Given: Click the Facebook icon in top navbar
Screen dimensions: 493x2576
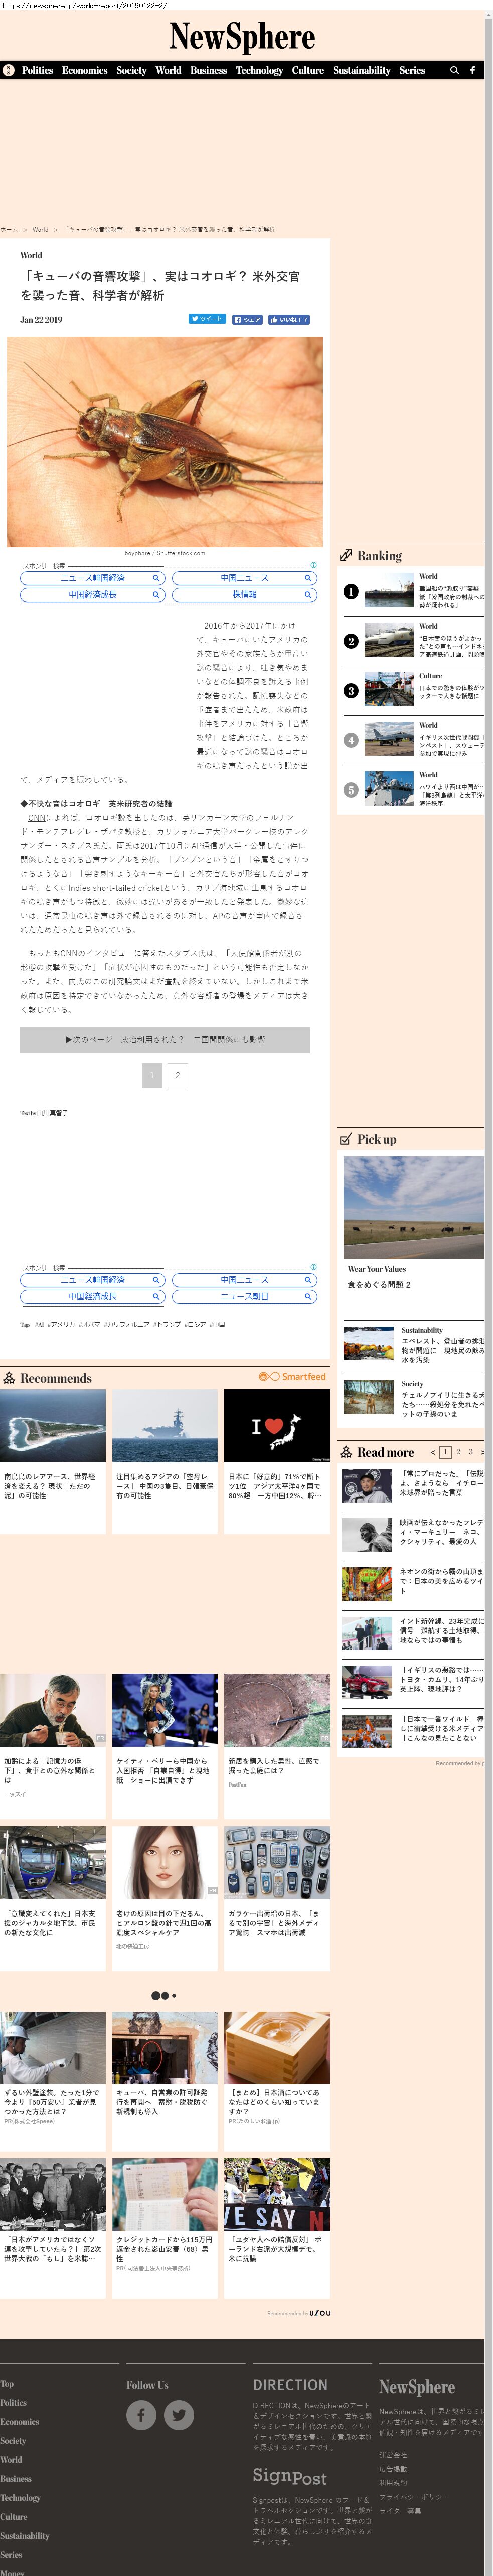Looking at the screenshot, I should (x=473, y=70).
